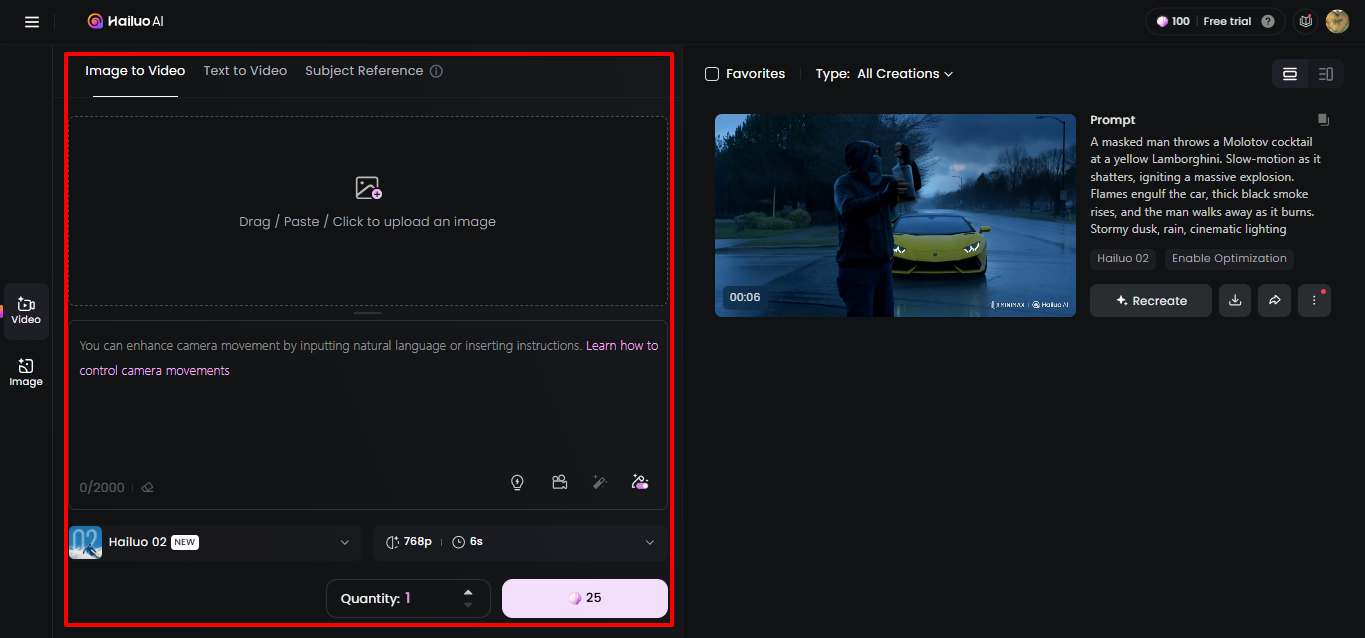Click the magic wand prompt enhance icon
The height and width of the screenshot is (638, 1365).
tap(600, 482)
